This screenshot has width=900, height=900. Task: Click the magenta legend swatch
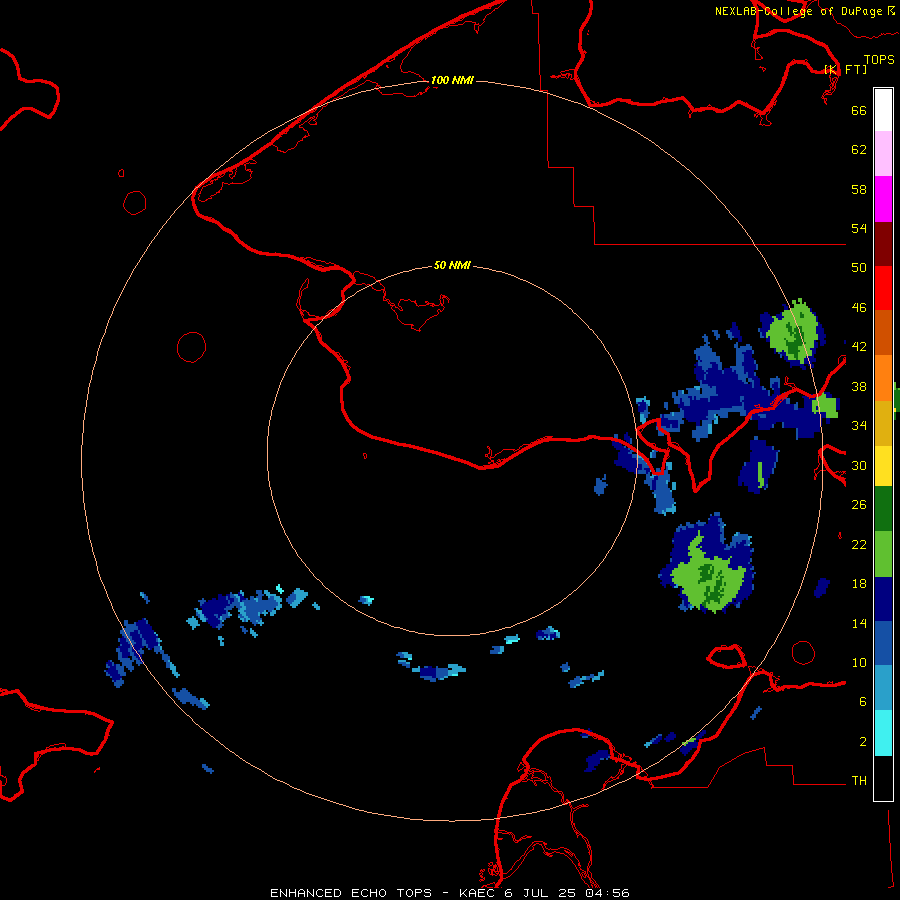coord(883,199)
